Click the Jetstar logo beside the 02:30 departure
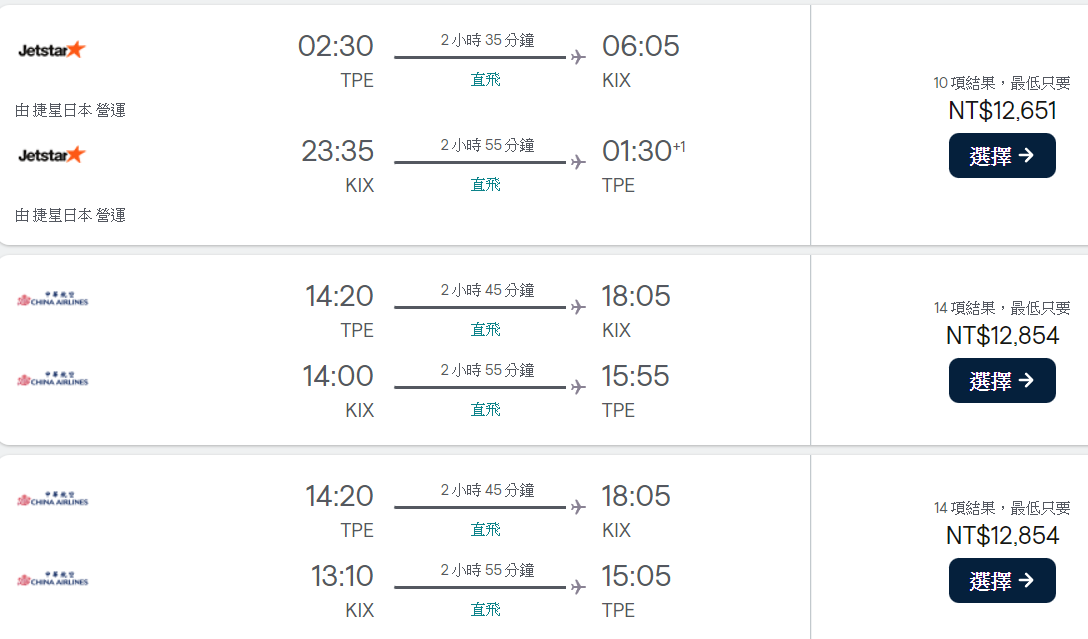The width and height of the screenshot is (1088, 639). click(52, 50)
